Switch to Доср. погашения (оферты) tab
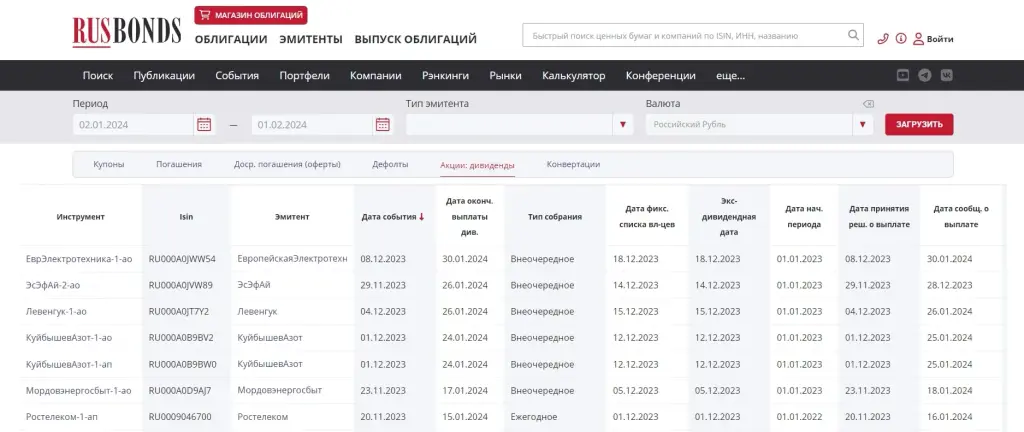This screenshot has width=1024, height=432. click(x=287, y=164)
